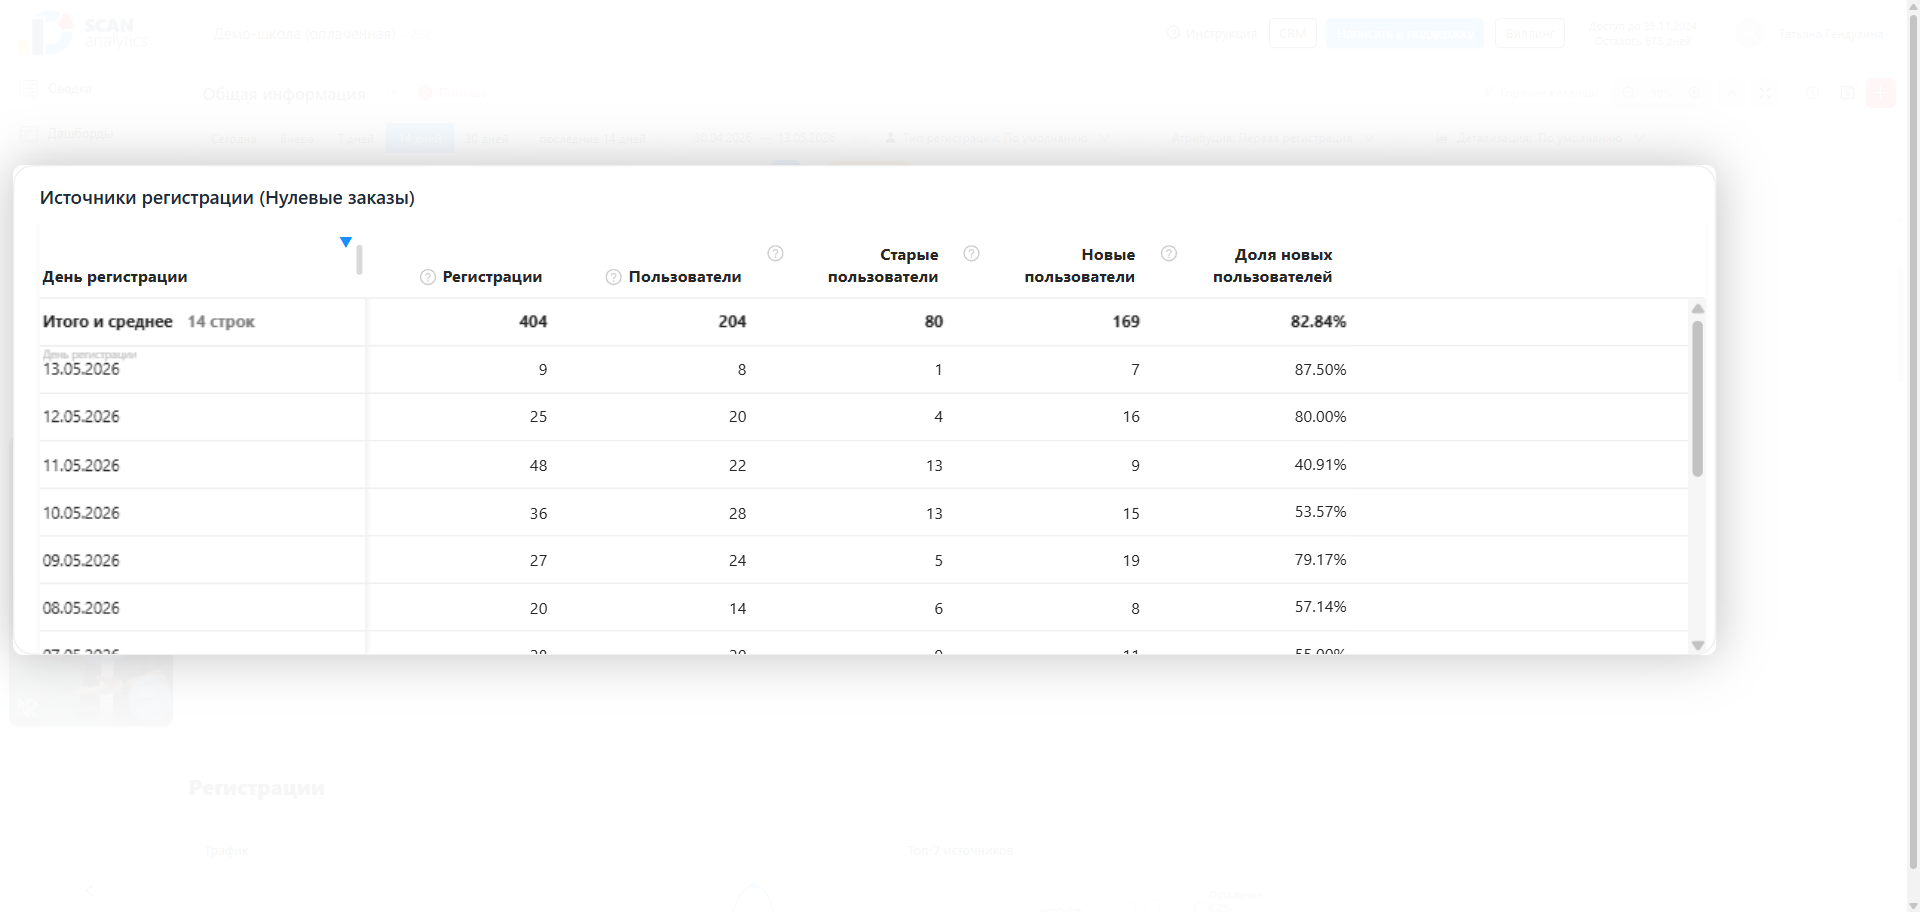Open the последние 14 дней period dropdown

point(599,138)
